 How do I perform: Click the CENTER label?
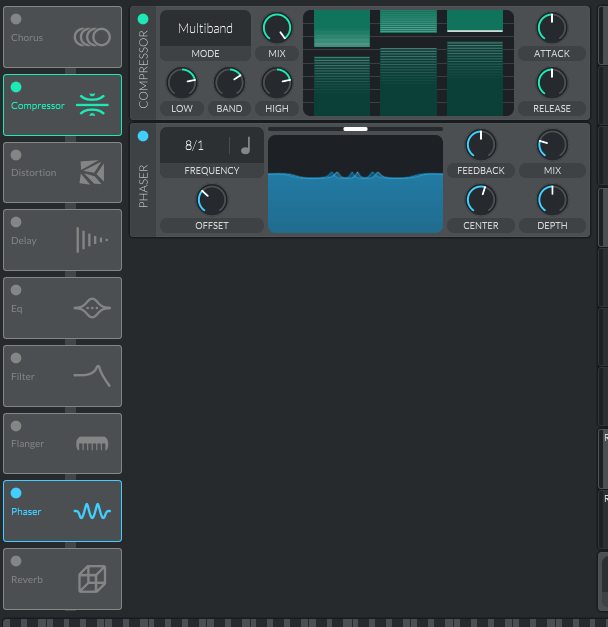point(481,226)
